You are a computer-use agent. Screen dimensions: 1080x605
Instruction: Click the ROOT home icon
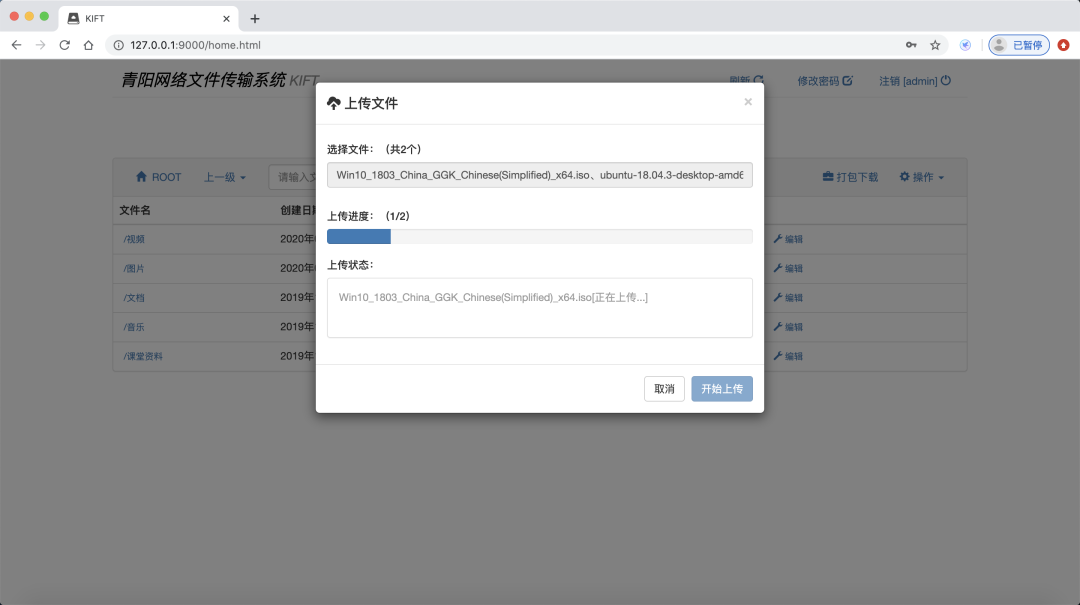[x=143, y=176]
